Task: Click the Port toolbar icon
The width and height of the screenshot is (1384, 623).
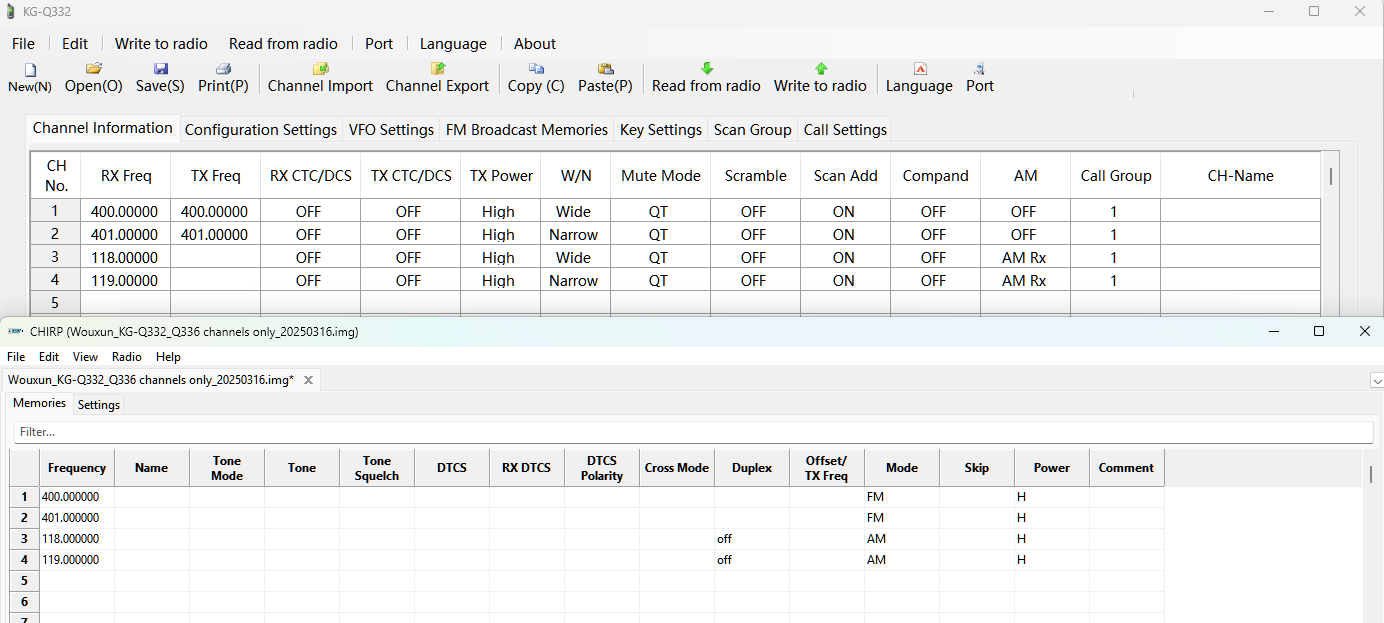Action: pos(979,69)
